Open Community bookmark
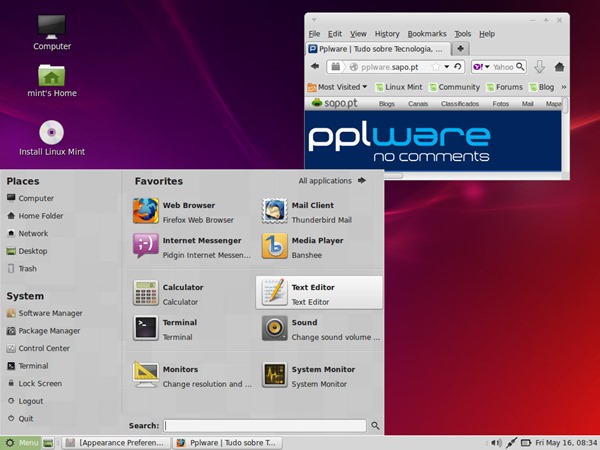The width and height of the screenshot is (600, 450). [454, 87]
